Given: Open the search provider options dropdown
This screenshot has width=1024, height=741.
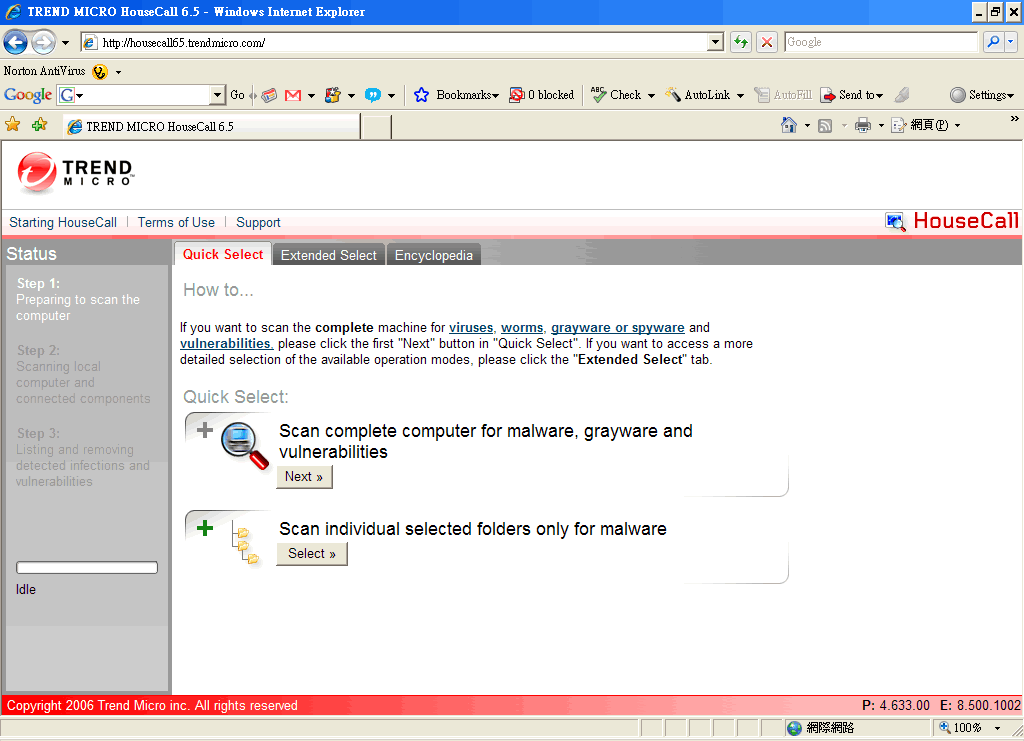Looking at the screenshot, I should pyautogui.click(x=1010, y=42).
